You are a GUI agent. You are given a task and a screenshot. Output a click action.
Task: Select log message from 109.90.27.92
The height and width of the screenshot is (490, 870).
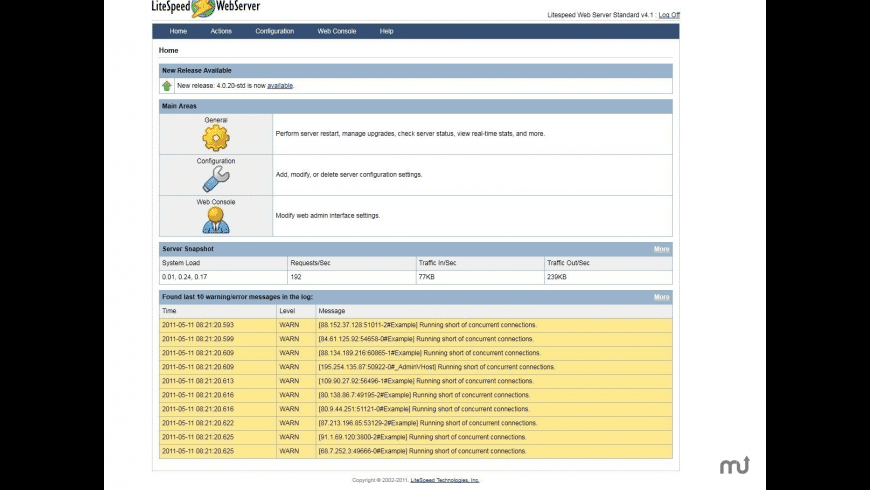(426, 381)
